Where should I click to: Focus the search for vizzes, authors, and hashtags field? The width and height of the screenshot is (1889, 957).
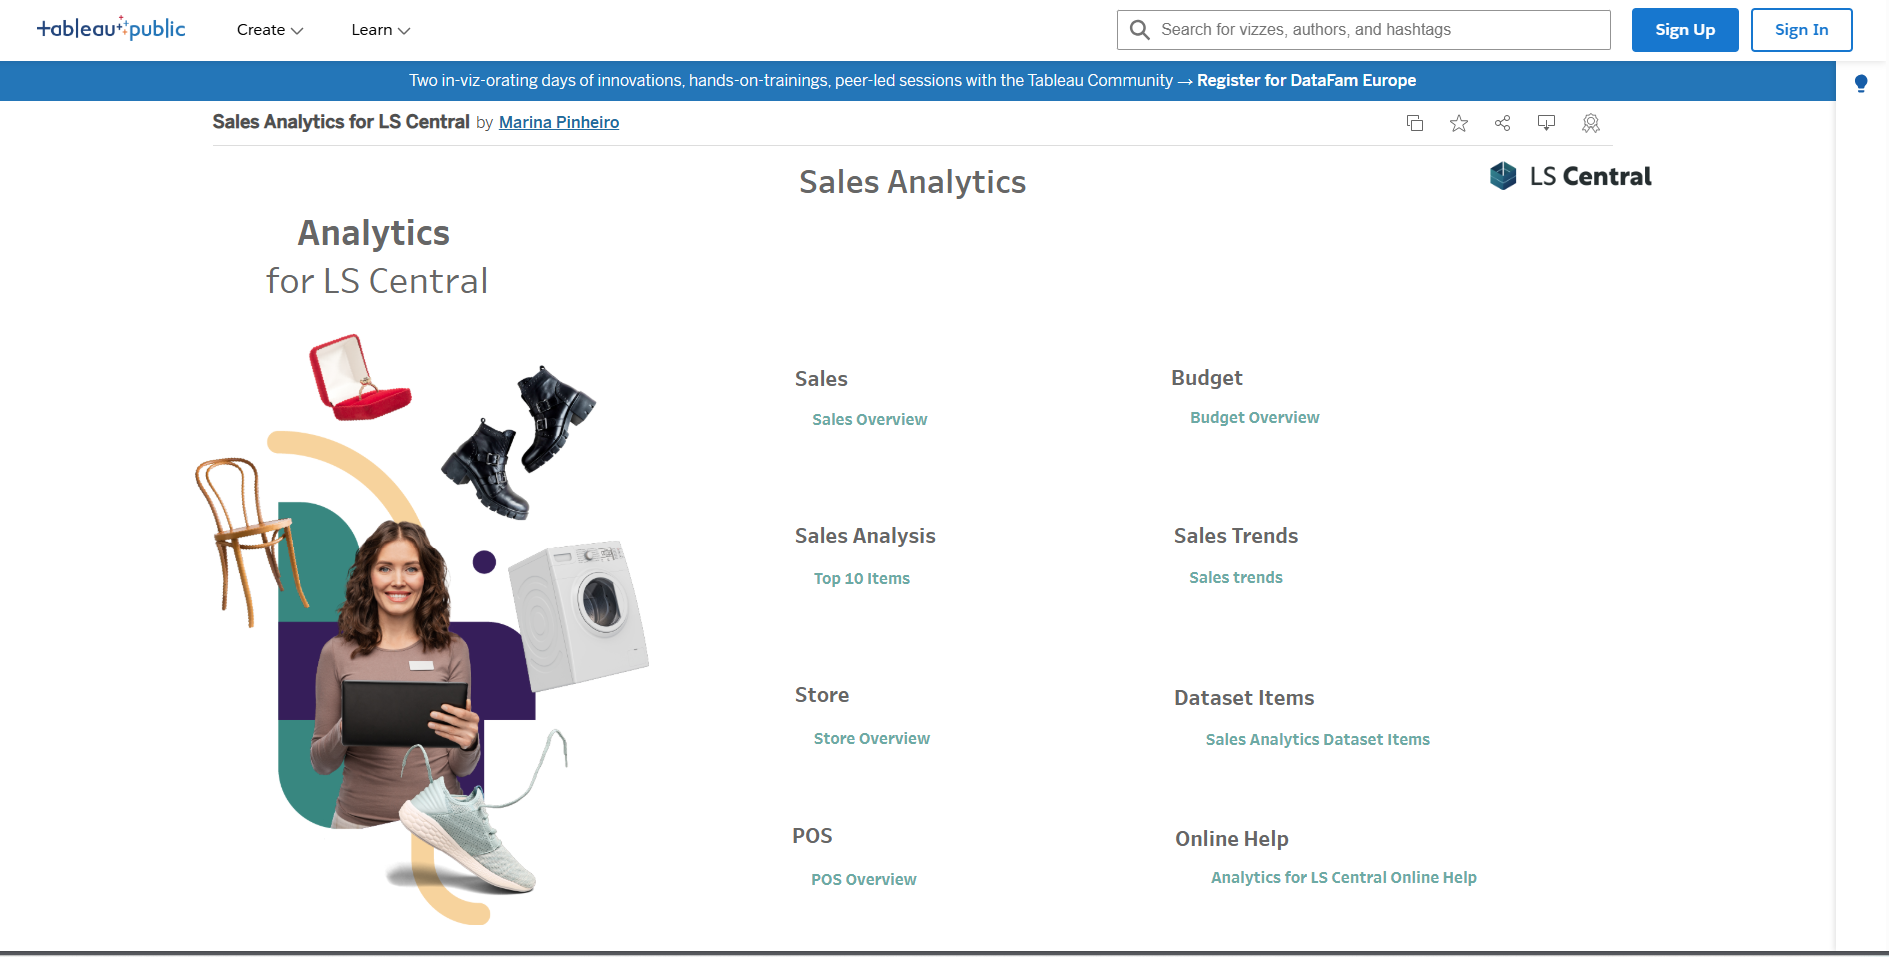click(1364, 30)
